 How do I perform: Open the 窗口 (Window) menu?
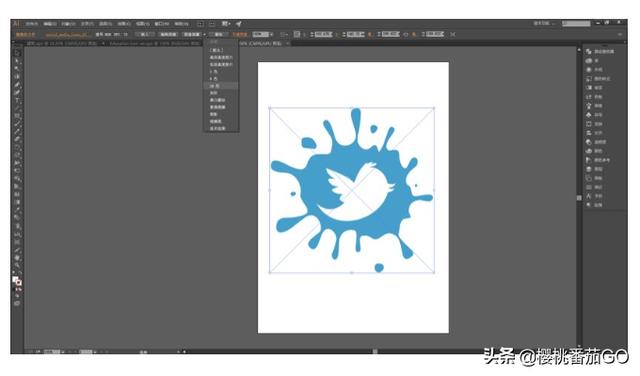coord(162,24)
